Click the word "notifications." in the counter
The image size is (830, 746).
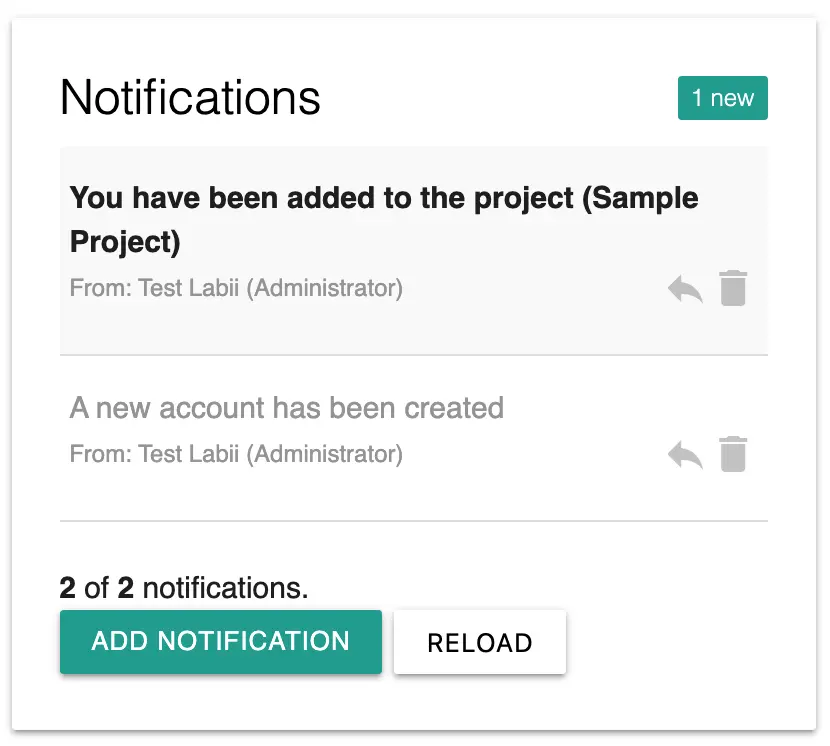coord(225,588)
